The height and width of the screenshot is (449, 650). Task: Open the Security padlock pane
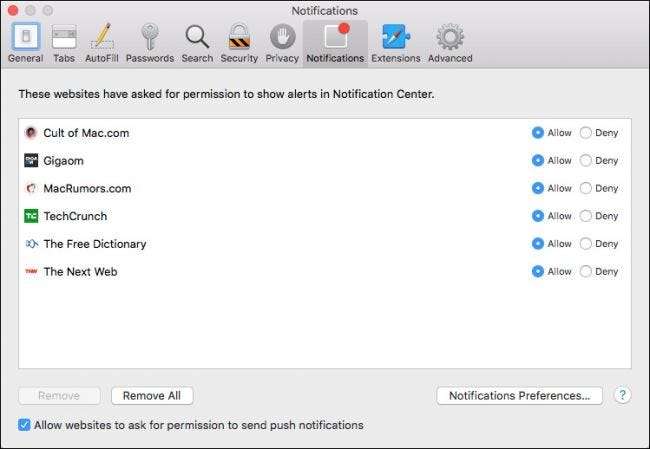(x=239, y=42)
